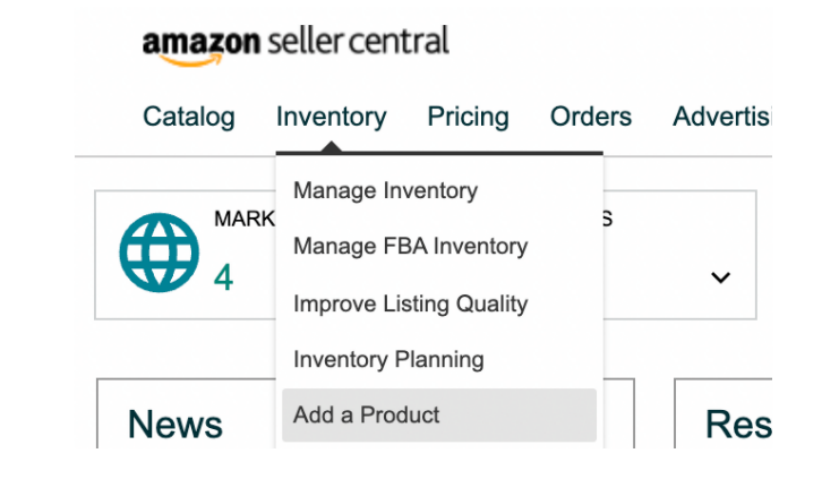Image resolution: width=822 pixels, height=479 pixels.
Task: Open the Advertising menu
Action: point(722,116)
